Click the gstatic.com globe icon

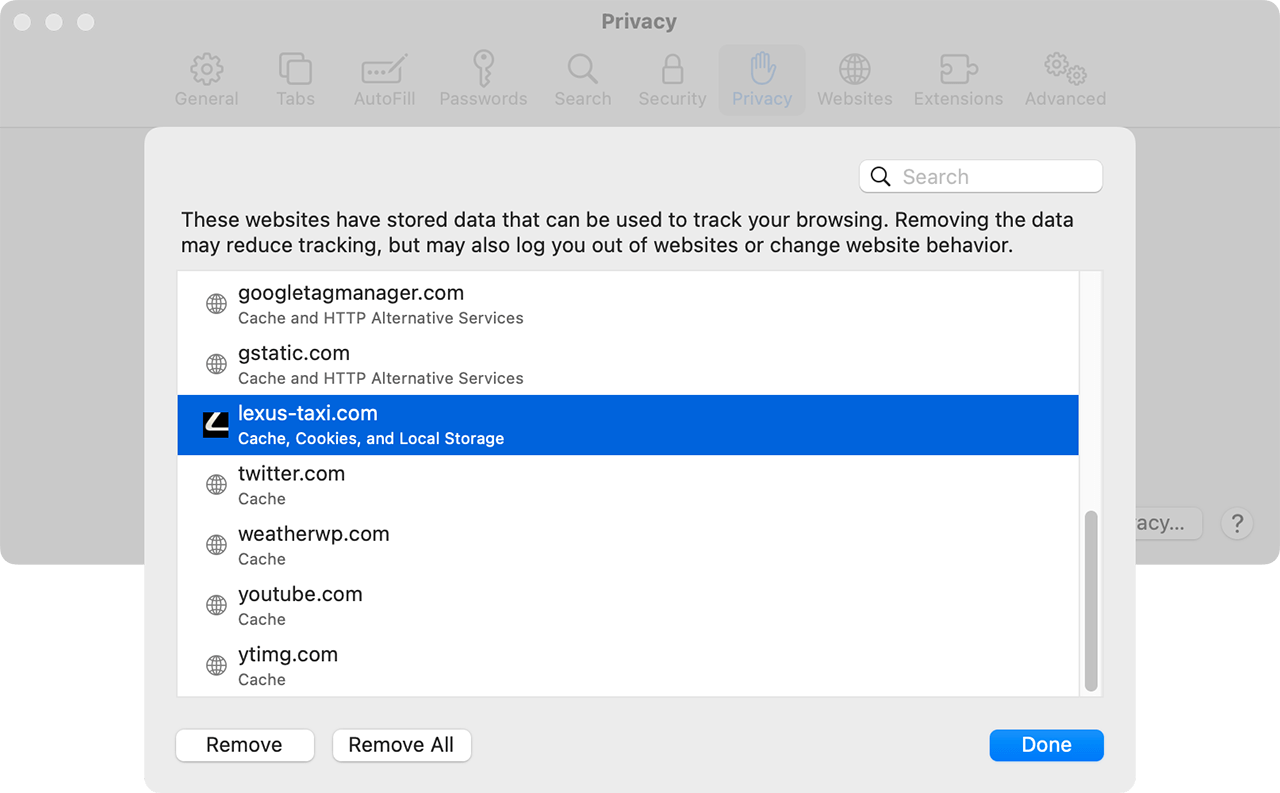click(x=216, y=364)
